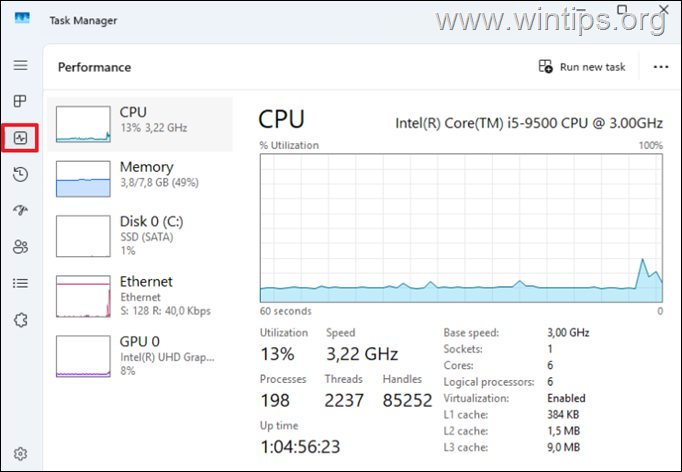Select the CPU performance item
Image resolution: width=682 pixels, height=472 pixels.
[x=140, y=124]
